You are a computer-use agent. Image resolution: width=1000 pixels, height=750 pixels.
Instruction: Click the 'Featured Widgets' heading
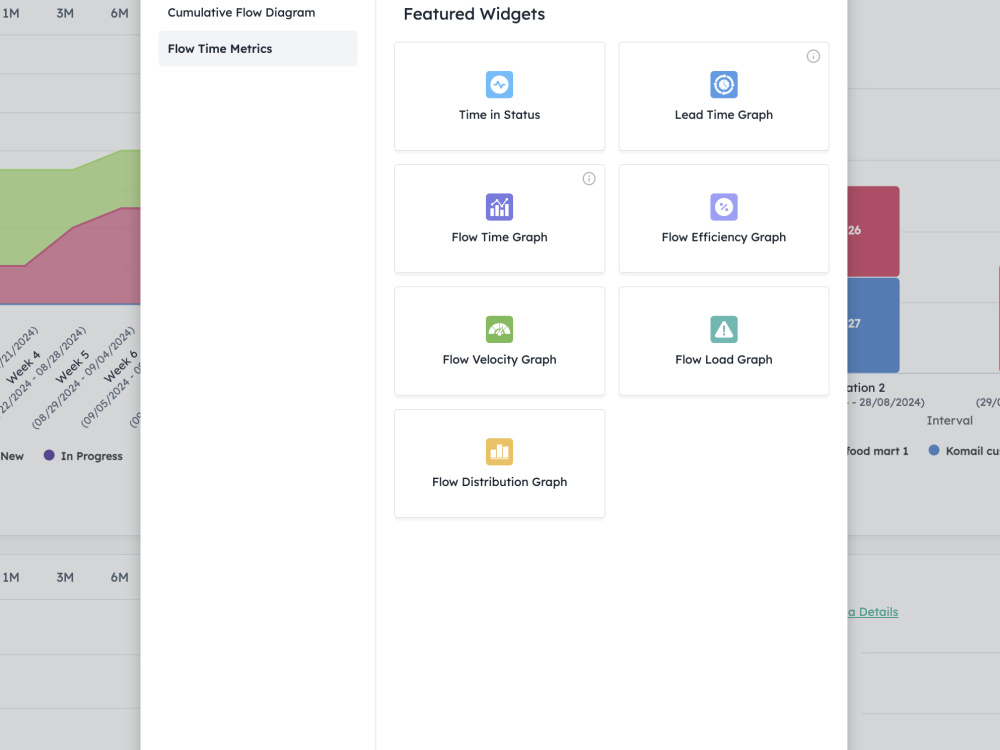coord(474,14)
